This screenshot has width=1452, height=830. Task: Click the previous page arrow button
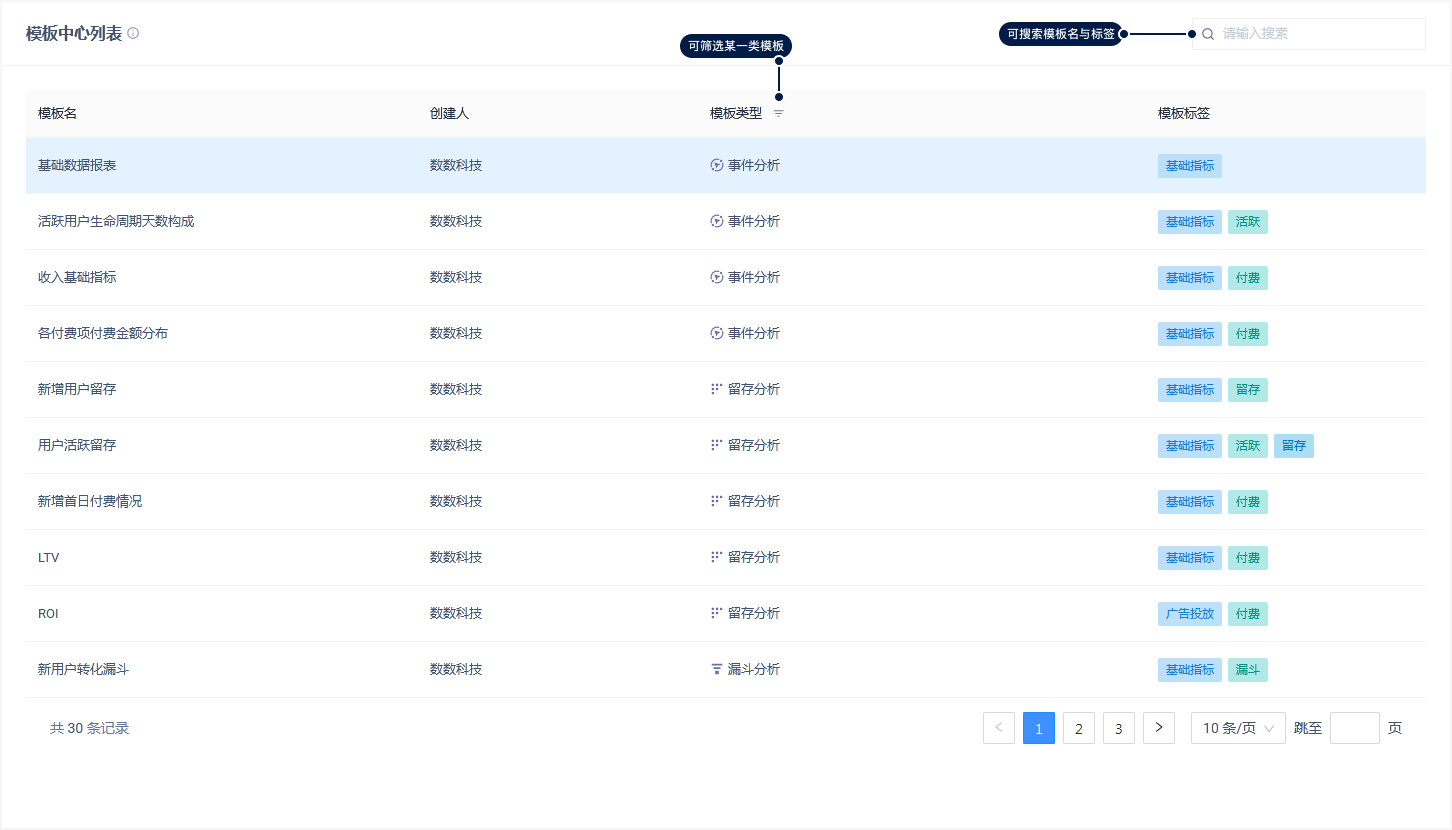998,728
